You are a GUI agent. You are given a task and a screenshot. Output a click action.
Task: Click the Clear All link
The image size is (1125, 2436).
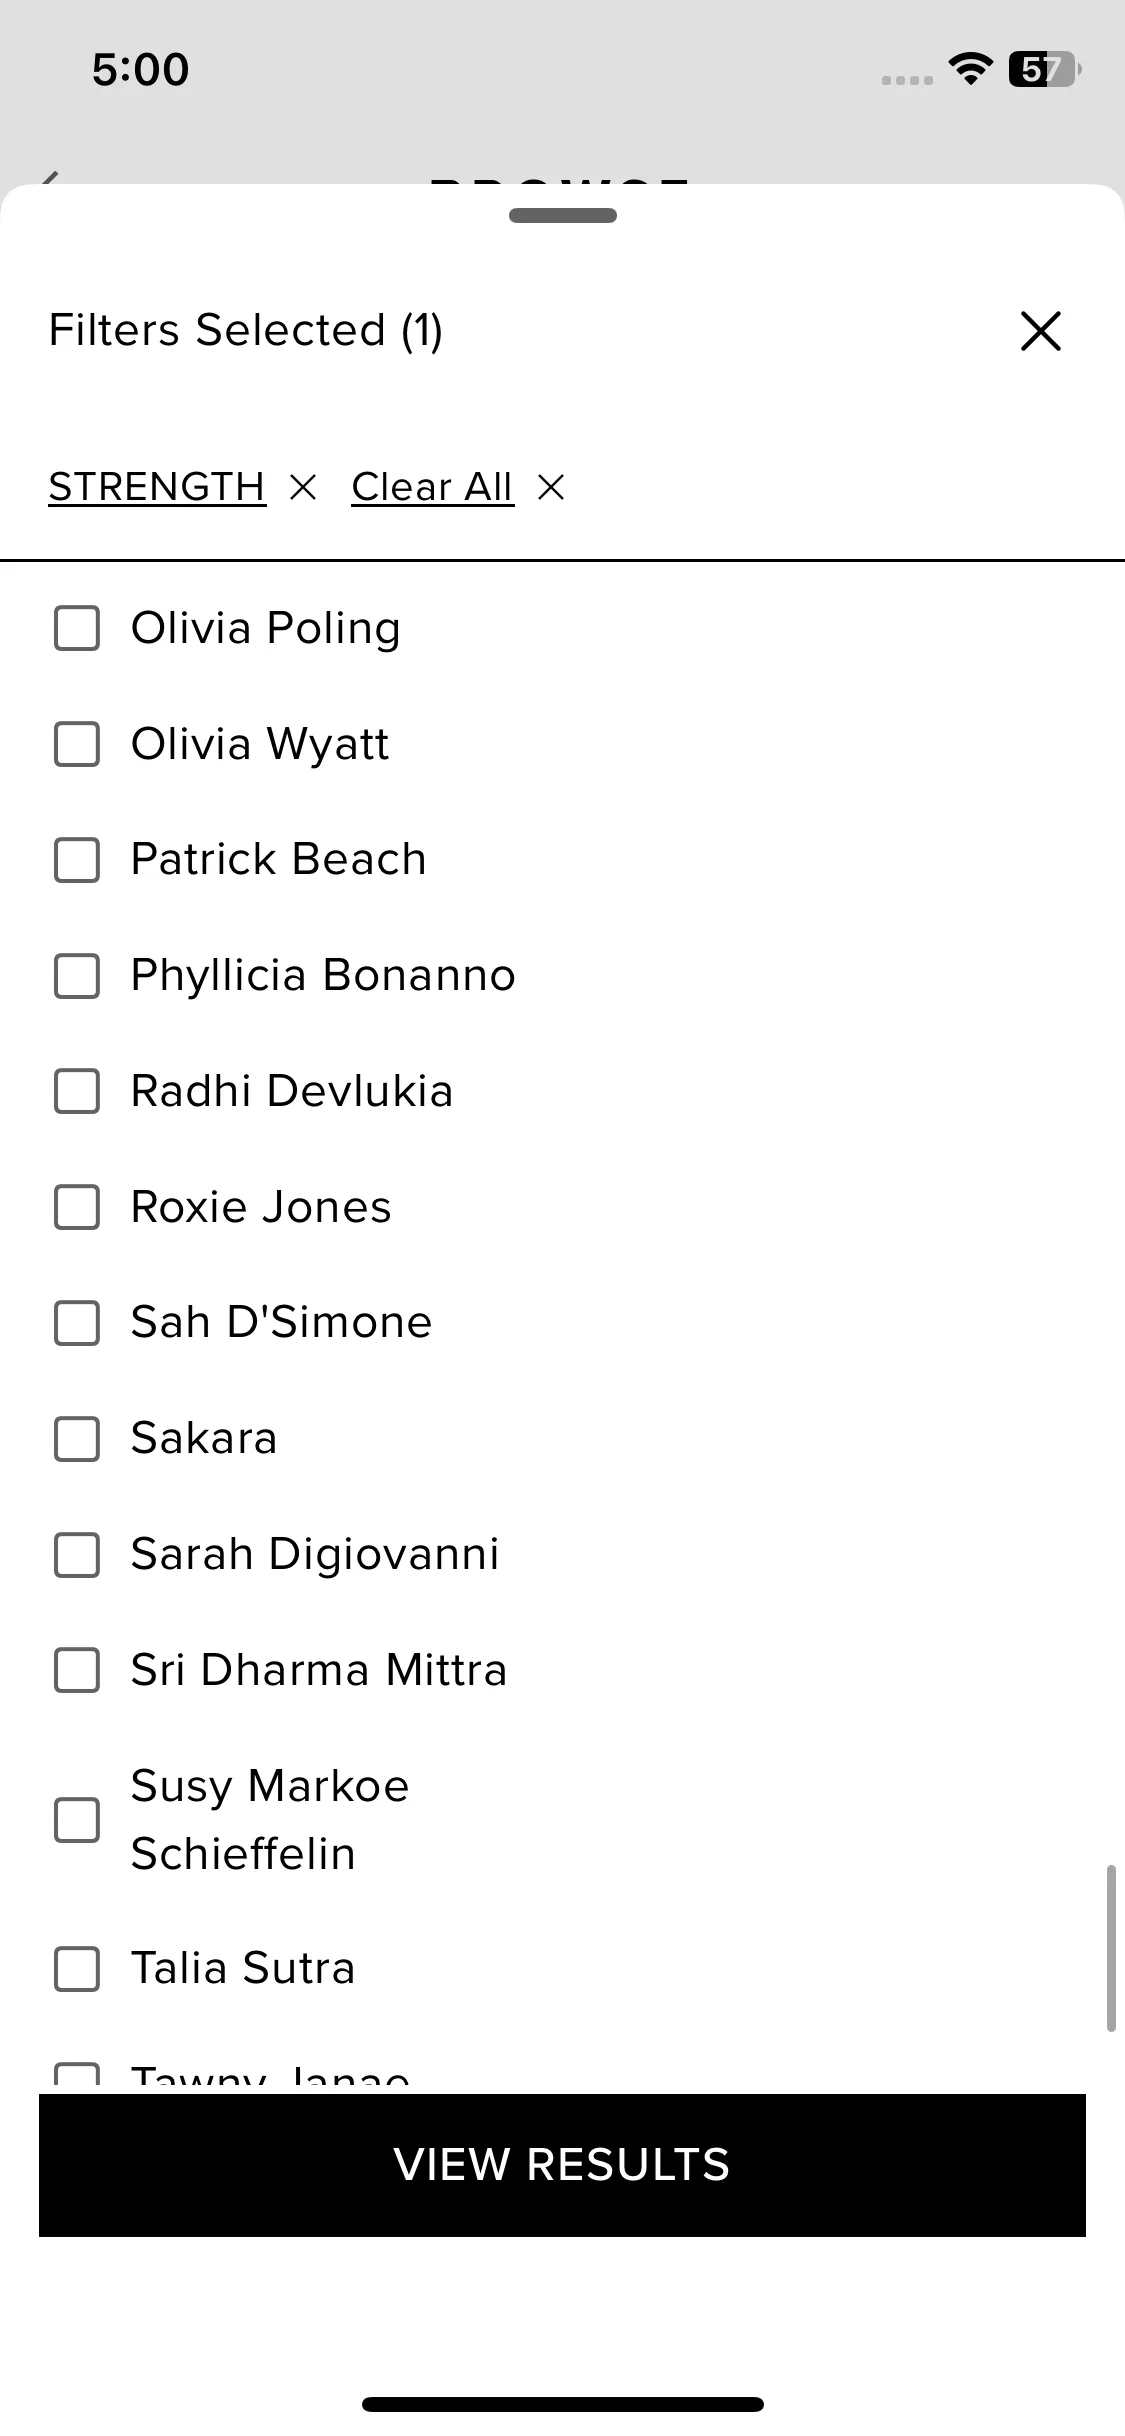(432, 488)
